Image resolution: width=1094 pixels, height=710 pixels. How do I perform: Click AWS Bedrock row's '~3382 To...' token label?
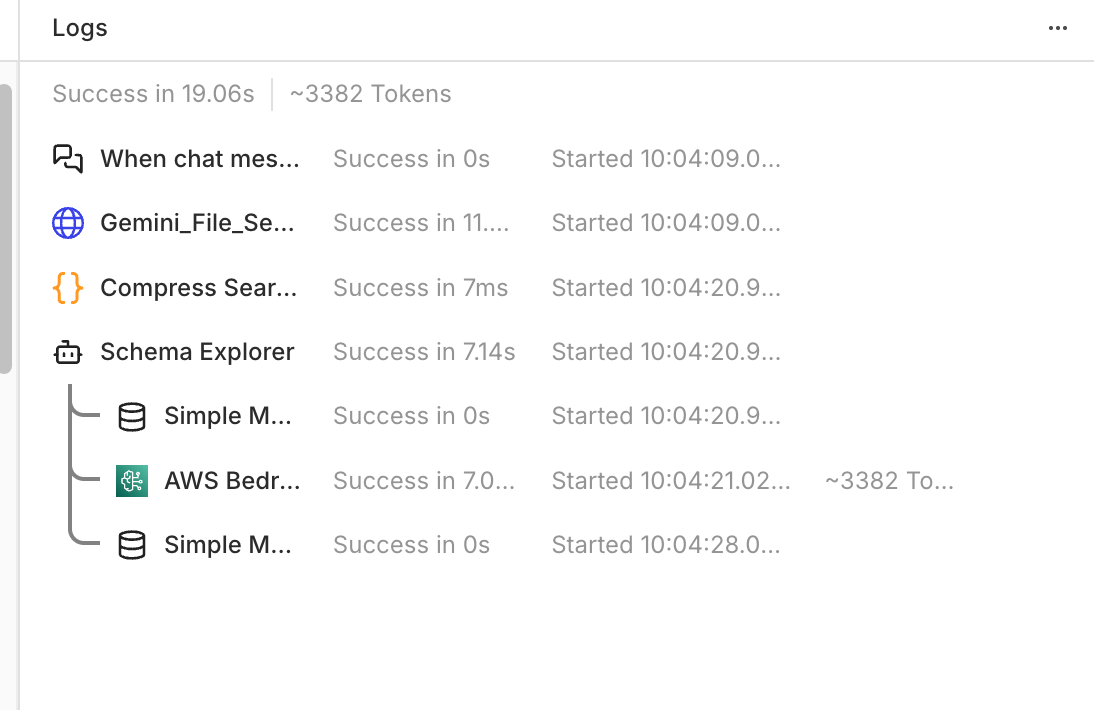[889, 481]
